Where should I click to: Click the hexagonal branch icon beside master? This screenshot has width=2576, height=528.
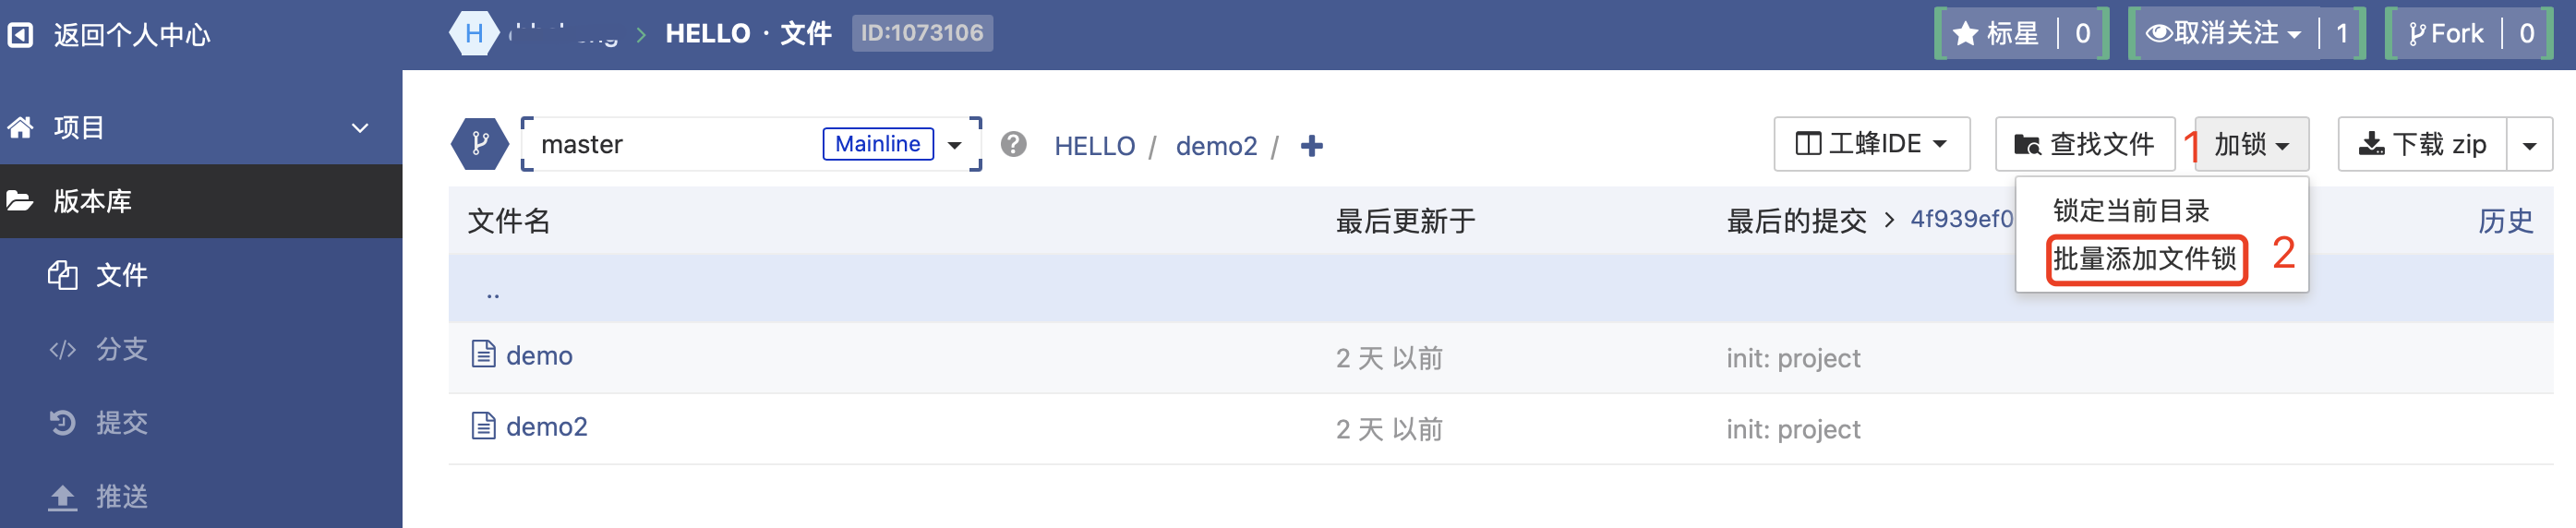click(480, 144)
